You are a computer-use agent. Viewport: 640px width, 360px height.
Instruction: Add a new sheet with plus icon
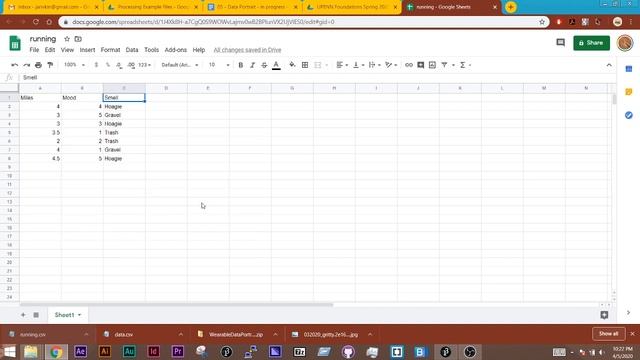click(x=23, y=315)
